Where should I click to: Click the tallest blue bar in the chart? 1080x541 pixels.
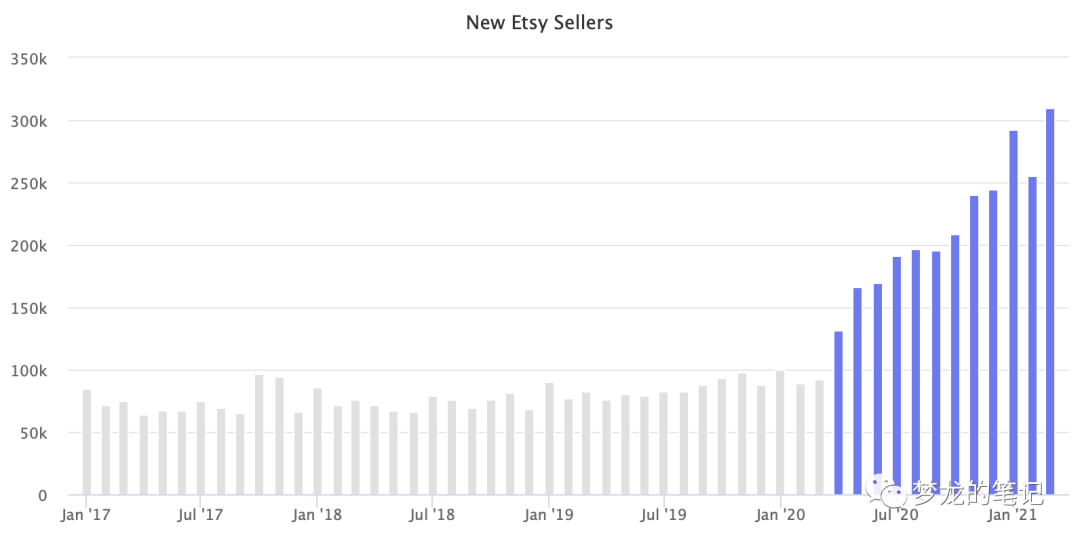(x=1050, y=301)
